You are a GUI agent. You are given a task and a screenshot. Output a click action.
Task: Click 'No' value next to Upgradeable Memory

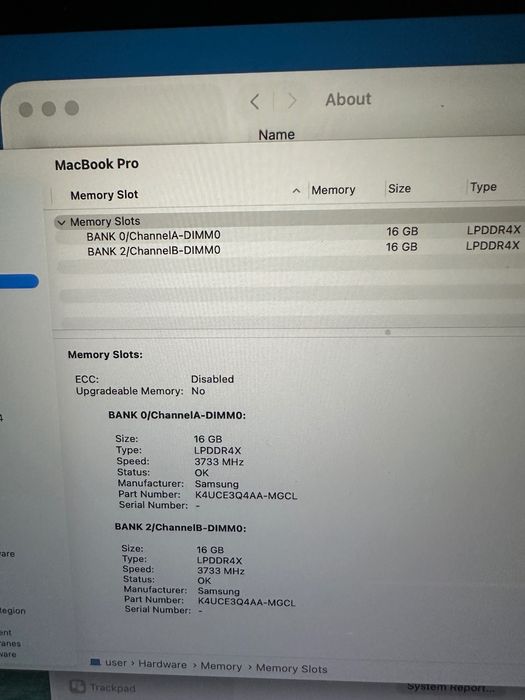click(198, 391)
